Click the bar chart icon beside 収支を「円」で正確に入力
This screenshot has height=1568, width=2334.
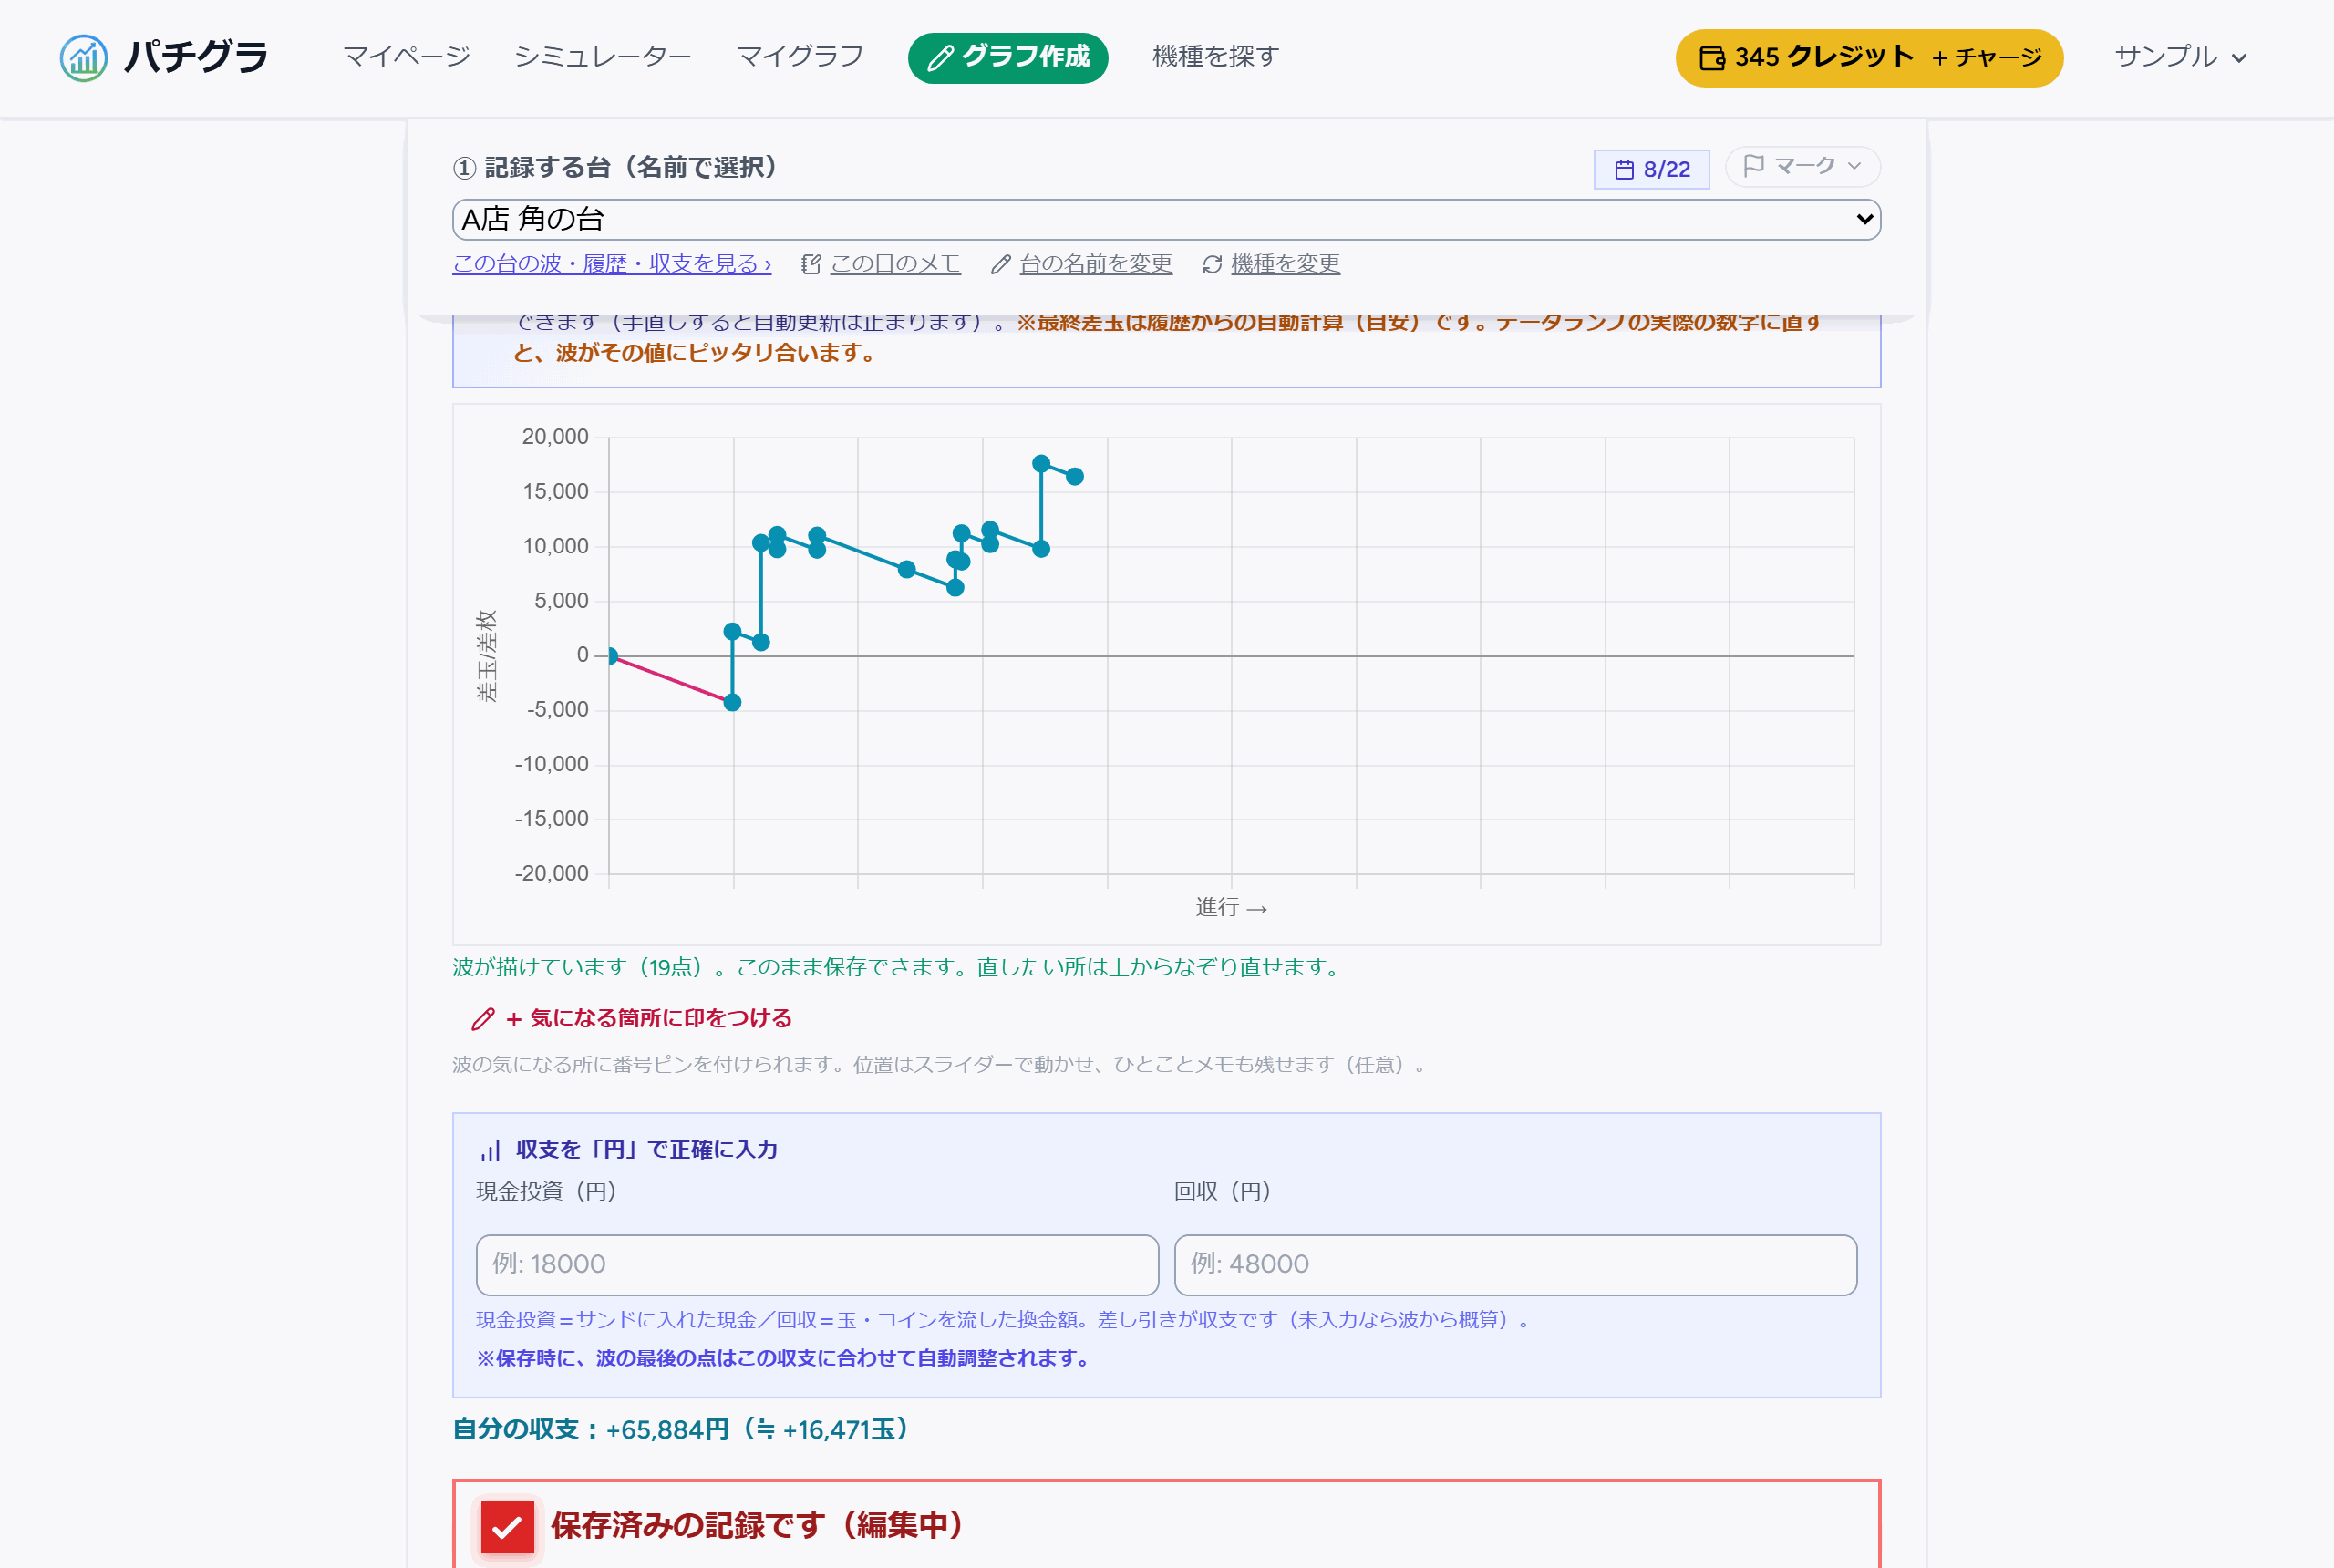point(490,1151)
